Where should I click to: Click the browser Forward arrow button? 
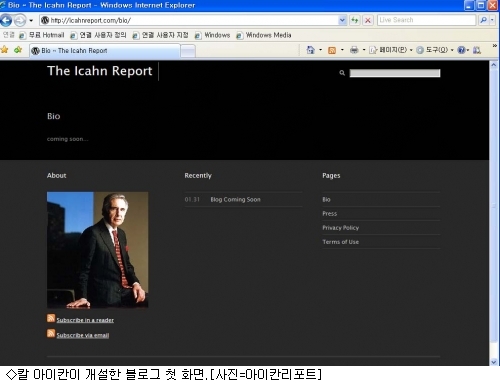[x=20, y=21]
